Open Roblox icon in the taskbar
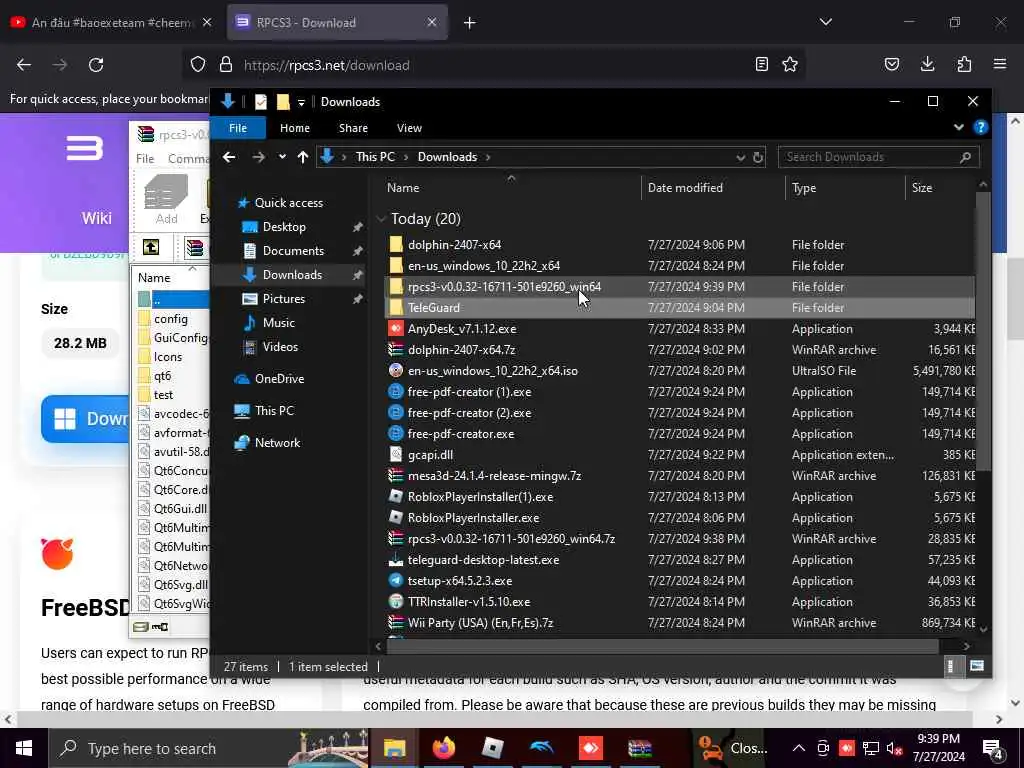 pyautogui.click(x=492, y=748)
